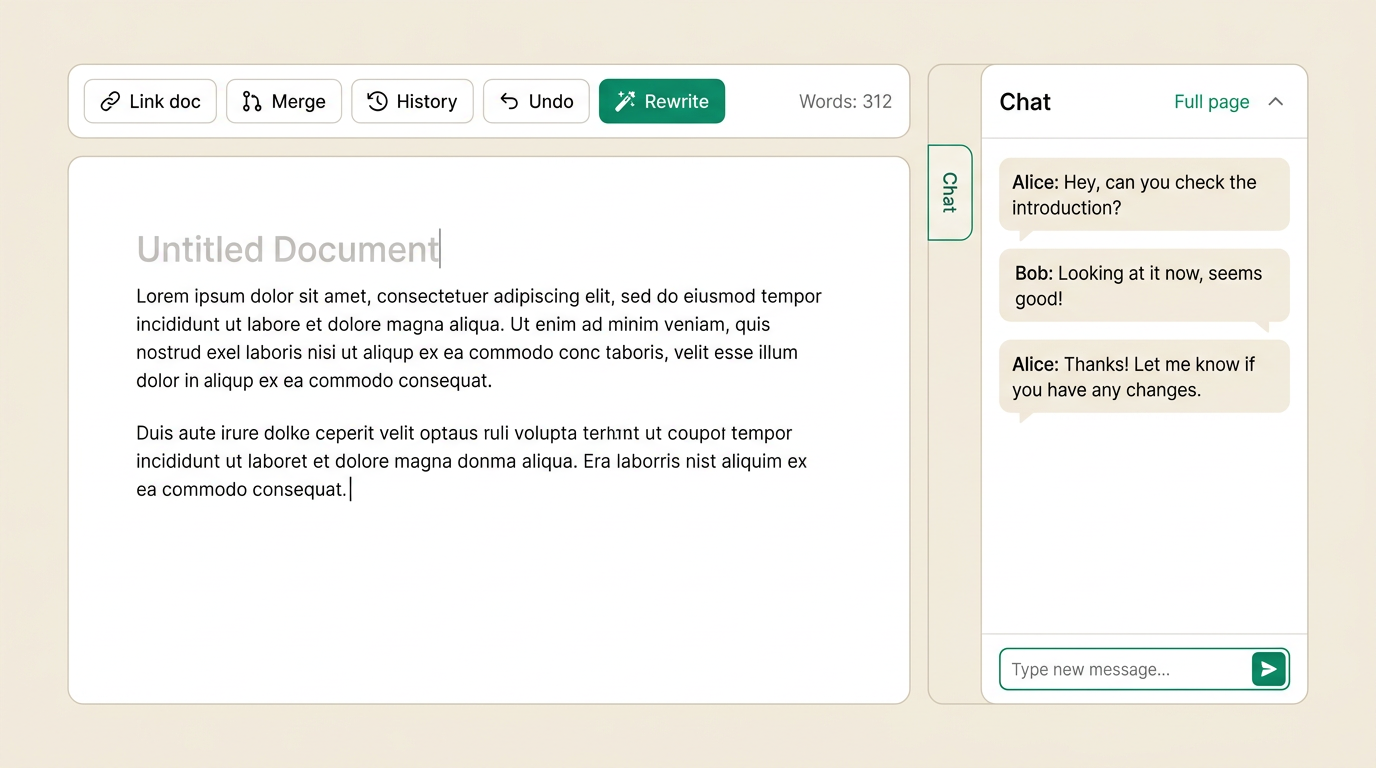Click the first Lorem ipsum paragraph
Image resolution: width=1376 pixels, height=768 pixels.
pos(479,338)
